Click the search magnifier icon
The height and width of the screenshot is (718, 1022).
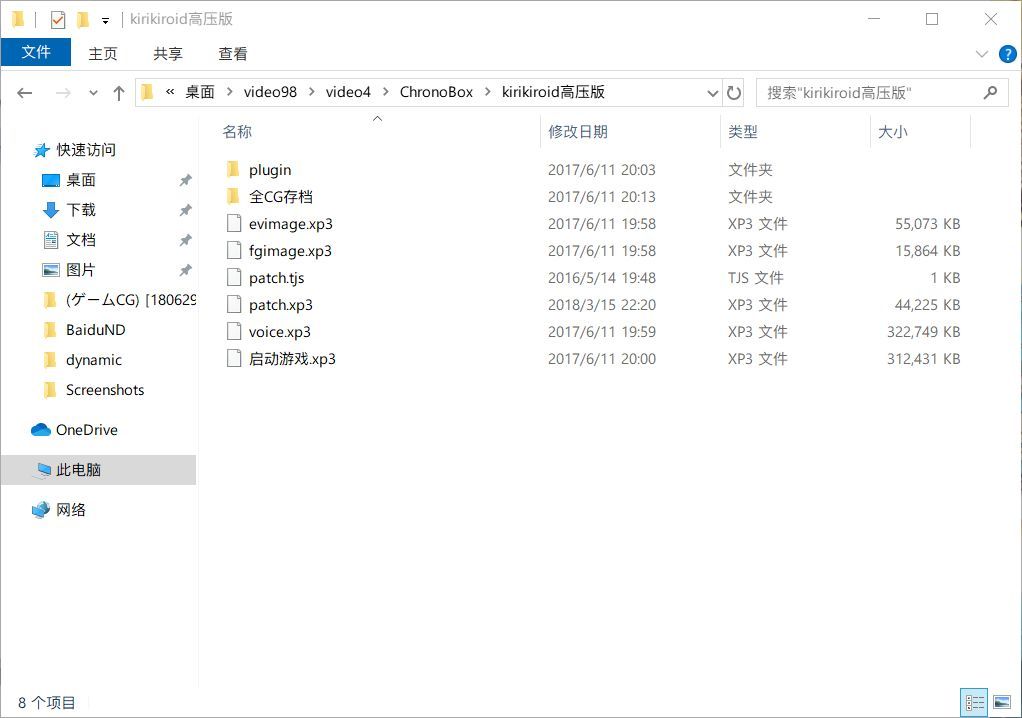pyautogui.click(x=990, y=93)
